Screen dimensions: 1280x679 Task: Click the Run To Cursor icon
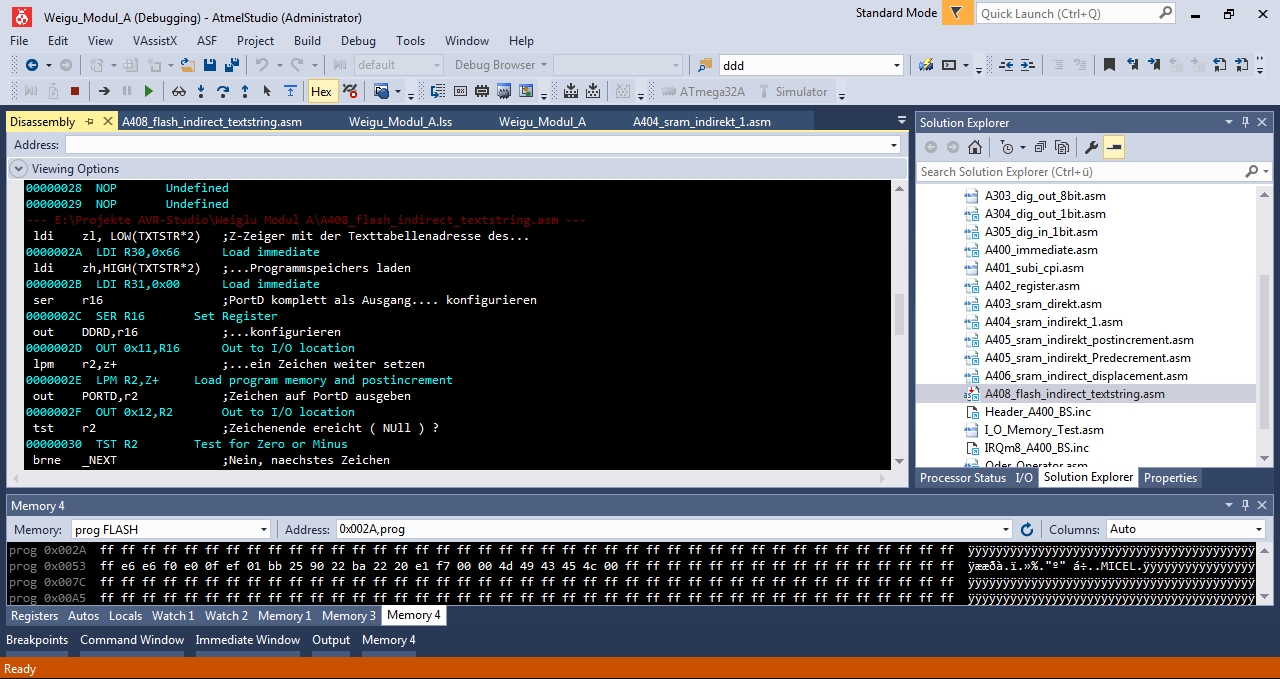[x=267, y=91]
